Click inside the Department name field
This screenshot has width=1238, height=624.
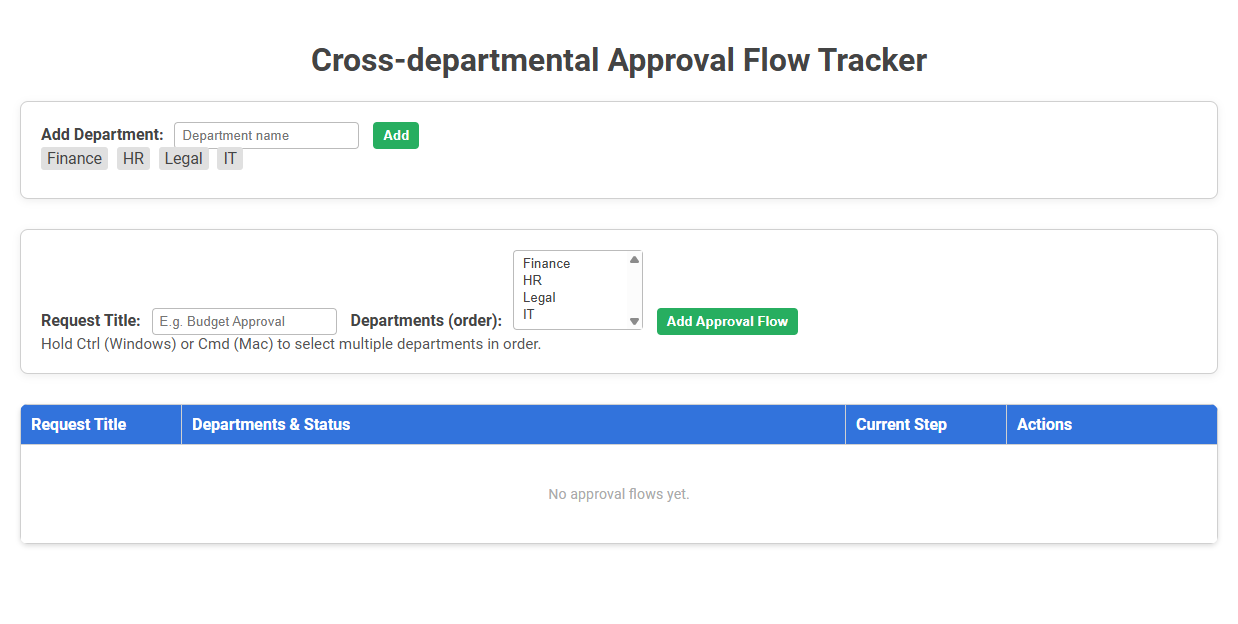pyautogui.click(x=265, y=134)
